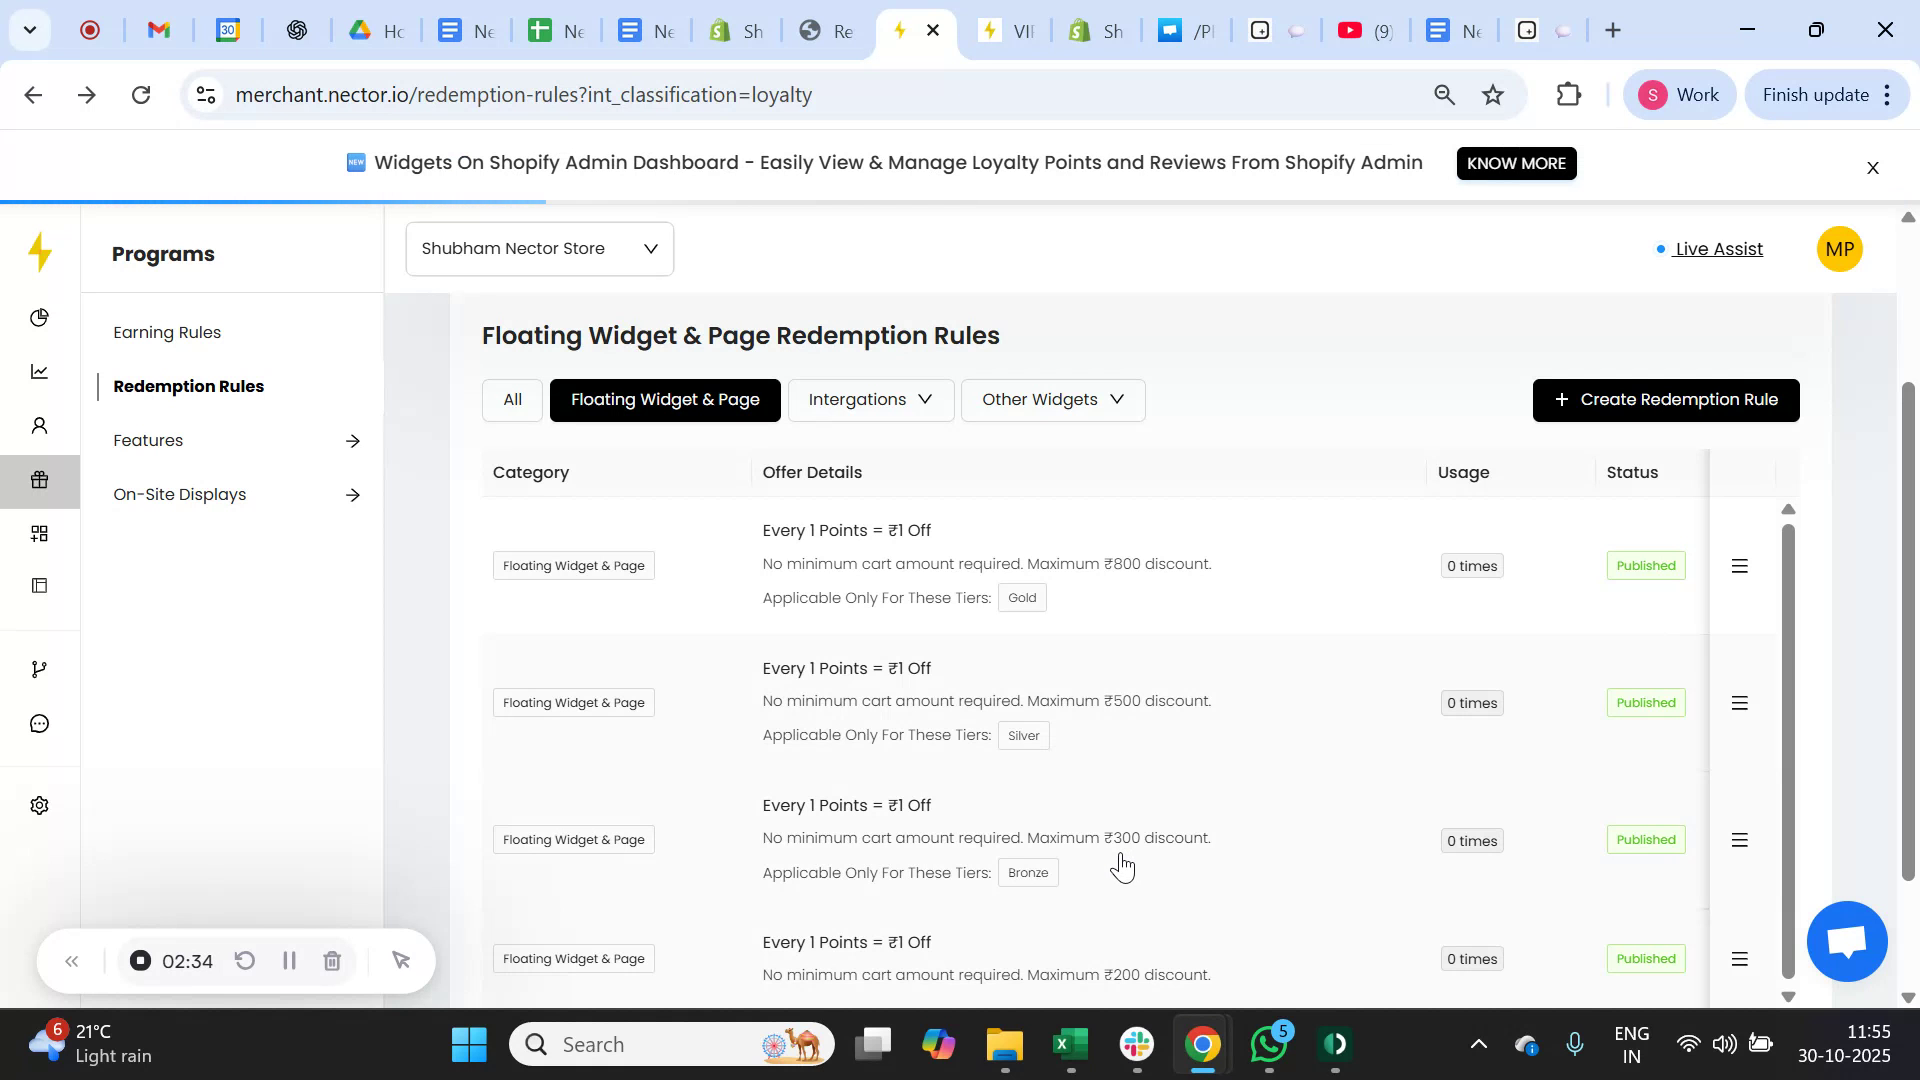Expand the Other Widgets filter dropdown
The width and height of the screenshot is (1920, 1080).
pos(1052,400)
